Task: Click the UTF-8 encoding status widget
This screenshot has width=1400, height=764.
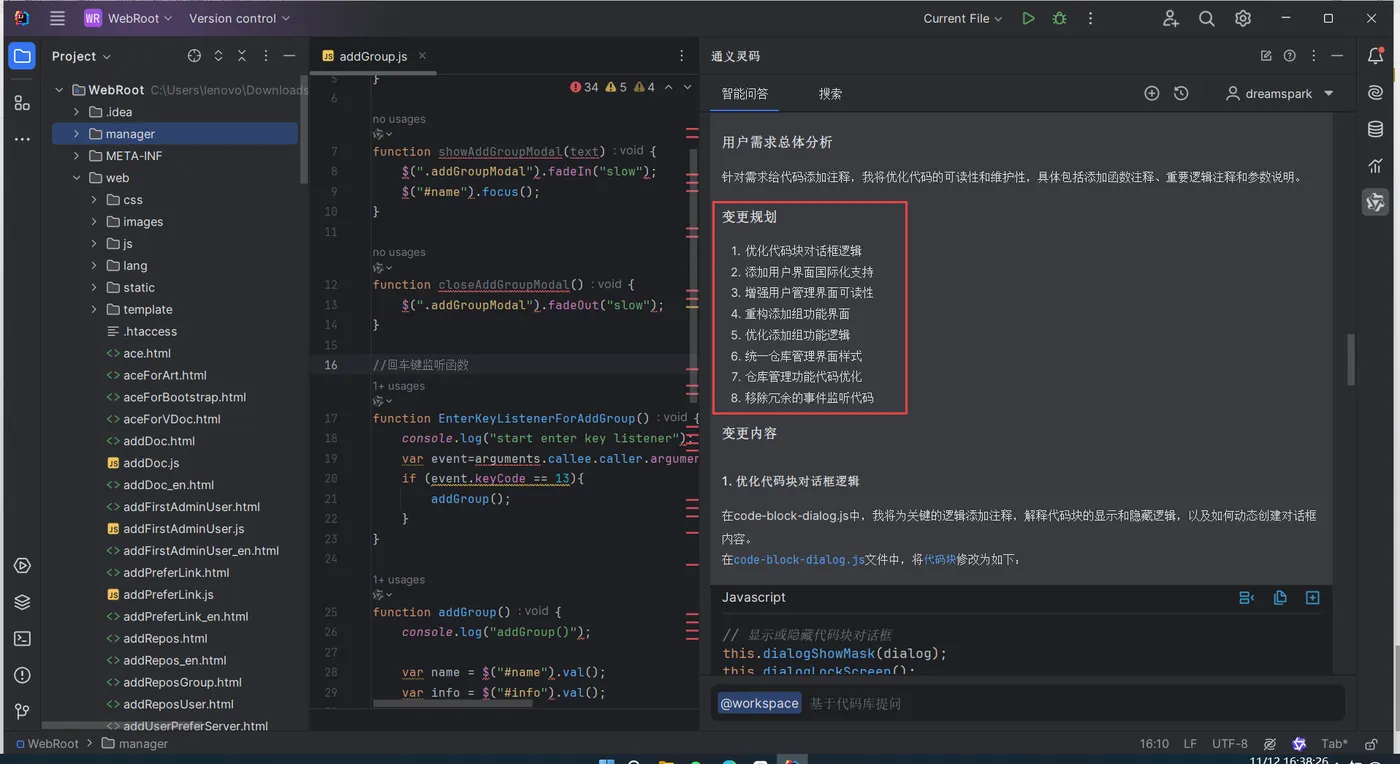Action: [1230, 744]
